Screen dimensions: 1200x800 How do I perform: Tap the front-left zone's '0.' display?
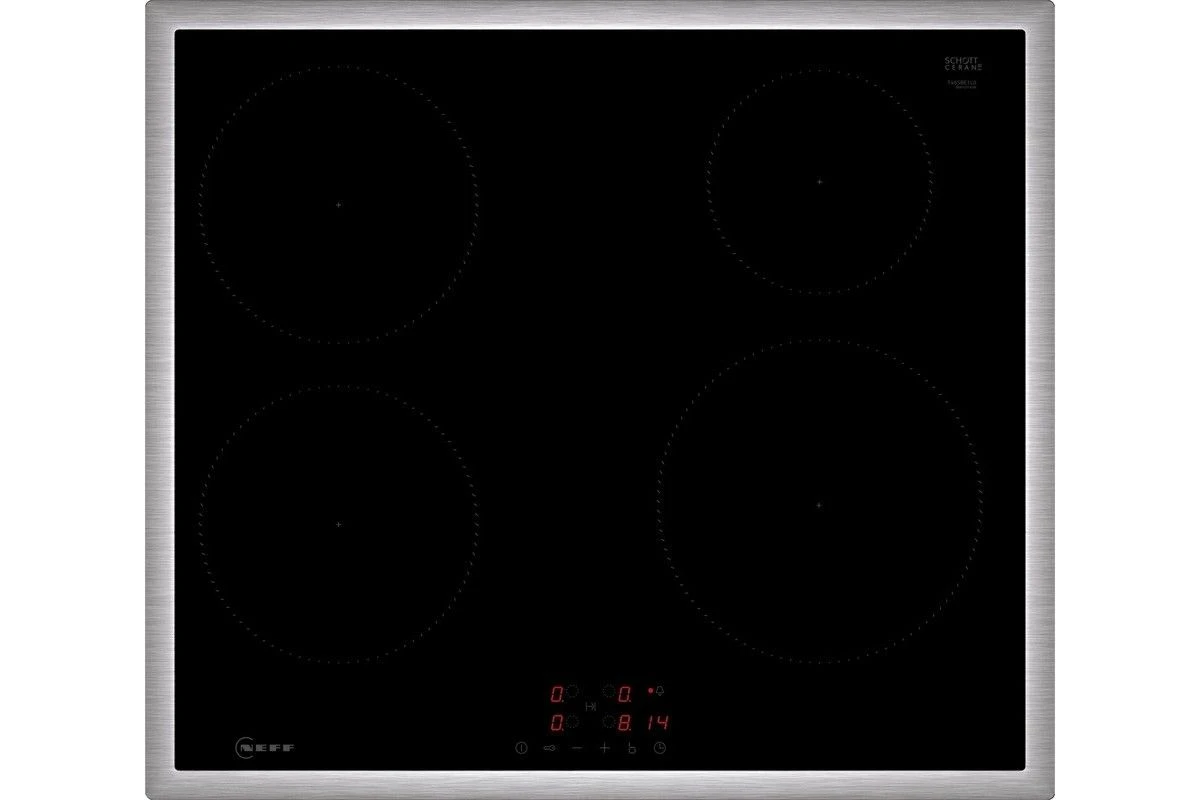click(x=556, y=723)
